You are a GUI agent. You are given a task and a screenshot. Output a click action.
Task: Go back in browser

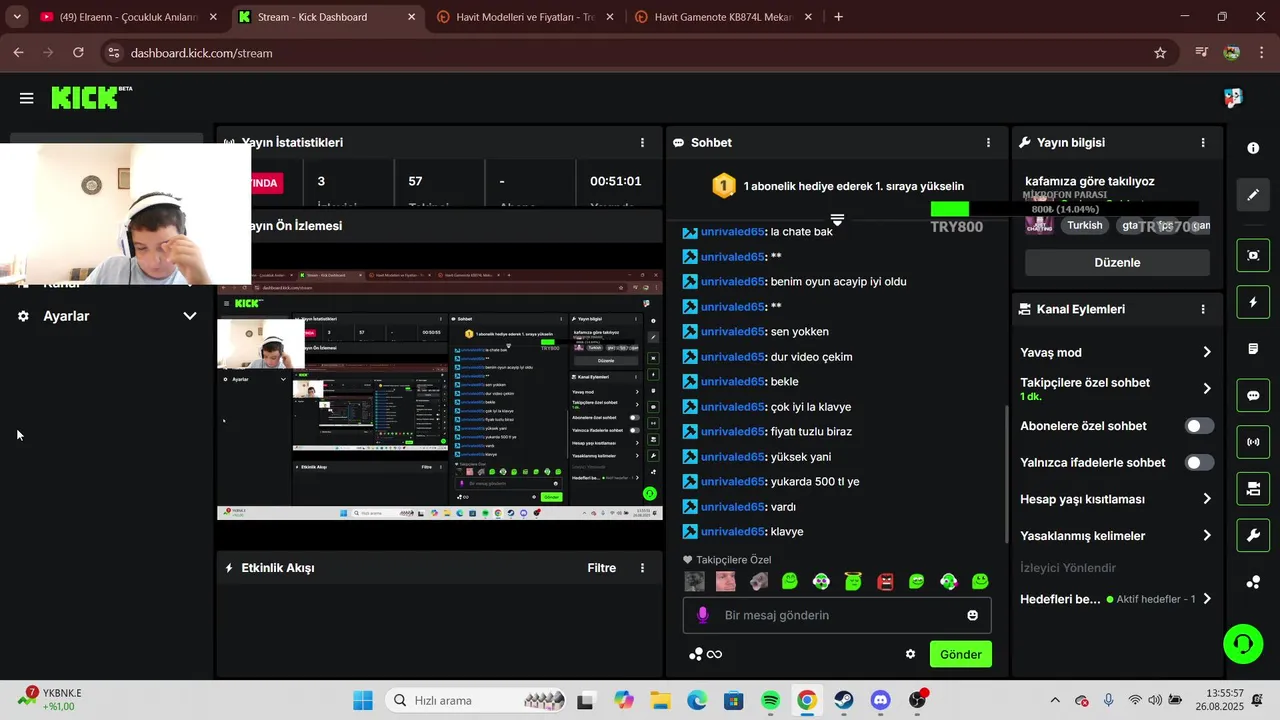pos(18,53)
